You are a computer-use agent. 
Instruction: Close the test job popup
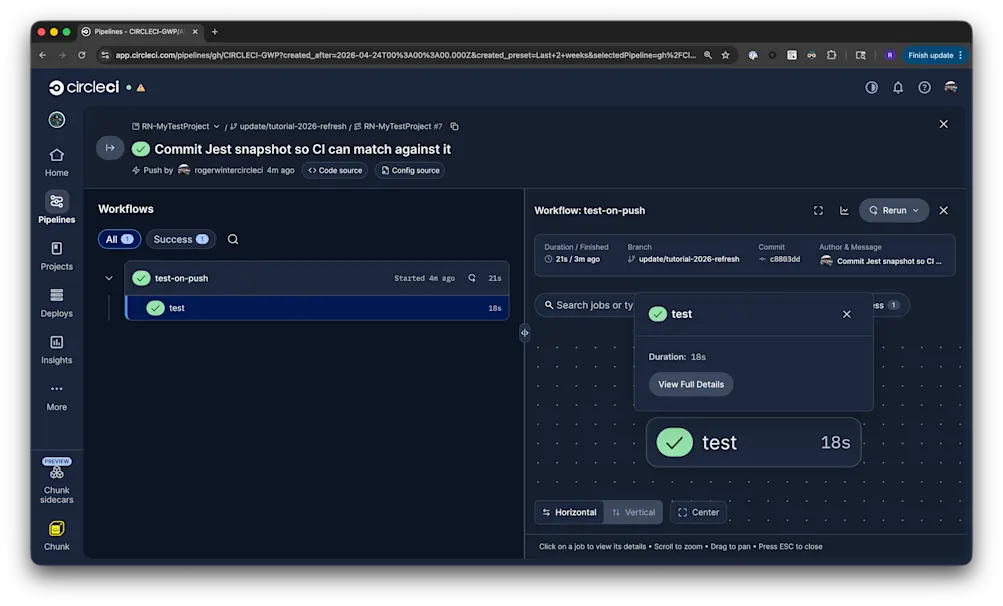pyautogui.click(x=846, y=314)
